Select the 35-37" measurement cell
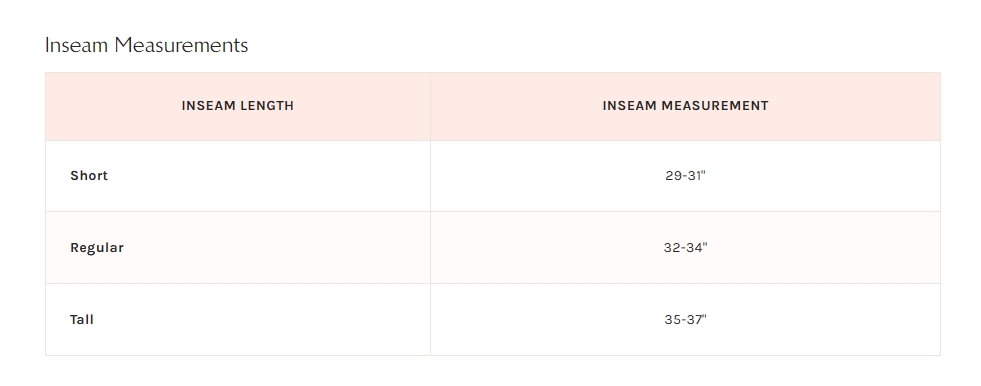 click(x=685, y=320)
